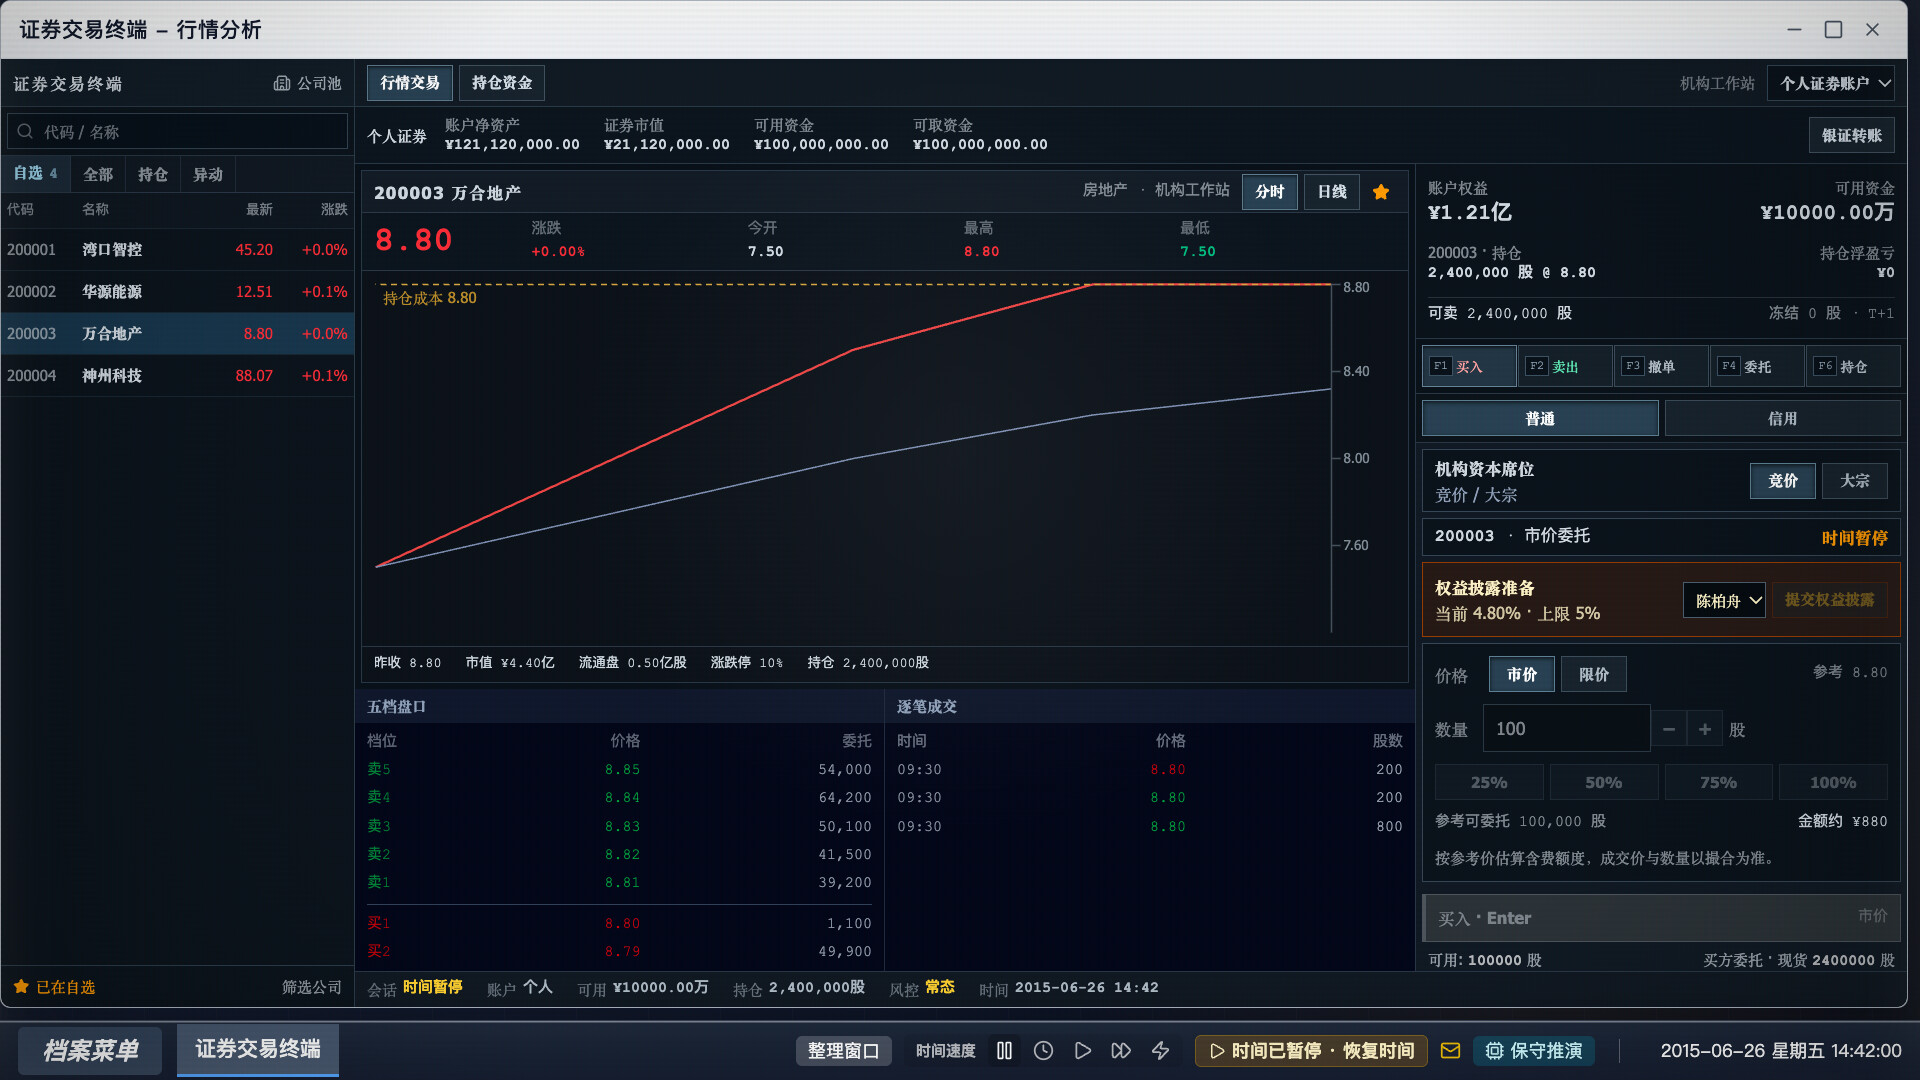The height and width of the screenshot is (1080, 1920).
Task: Click the 已在自选 star at list bottom
Action: pos(21,986)
